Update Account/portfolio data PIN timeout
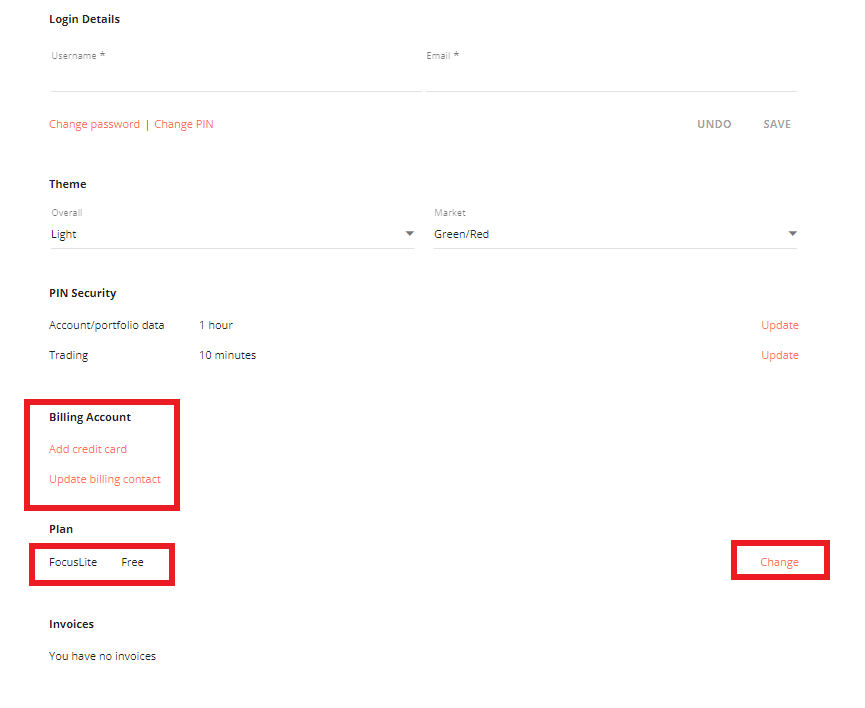 (x=779, y=325)
